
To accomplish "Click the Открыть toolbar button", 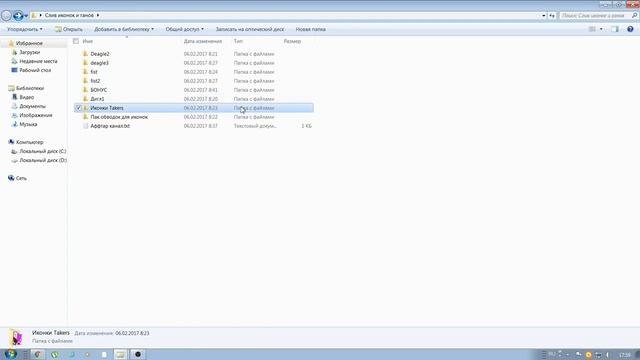I will (69, 29).
